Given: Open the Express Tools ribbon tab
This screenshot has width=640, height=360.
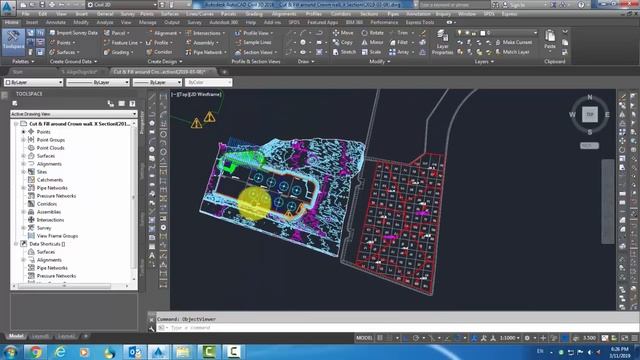Looking at the screenshot, I should [x=420, y=22].
